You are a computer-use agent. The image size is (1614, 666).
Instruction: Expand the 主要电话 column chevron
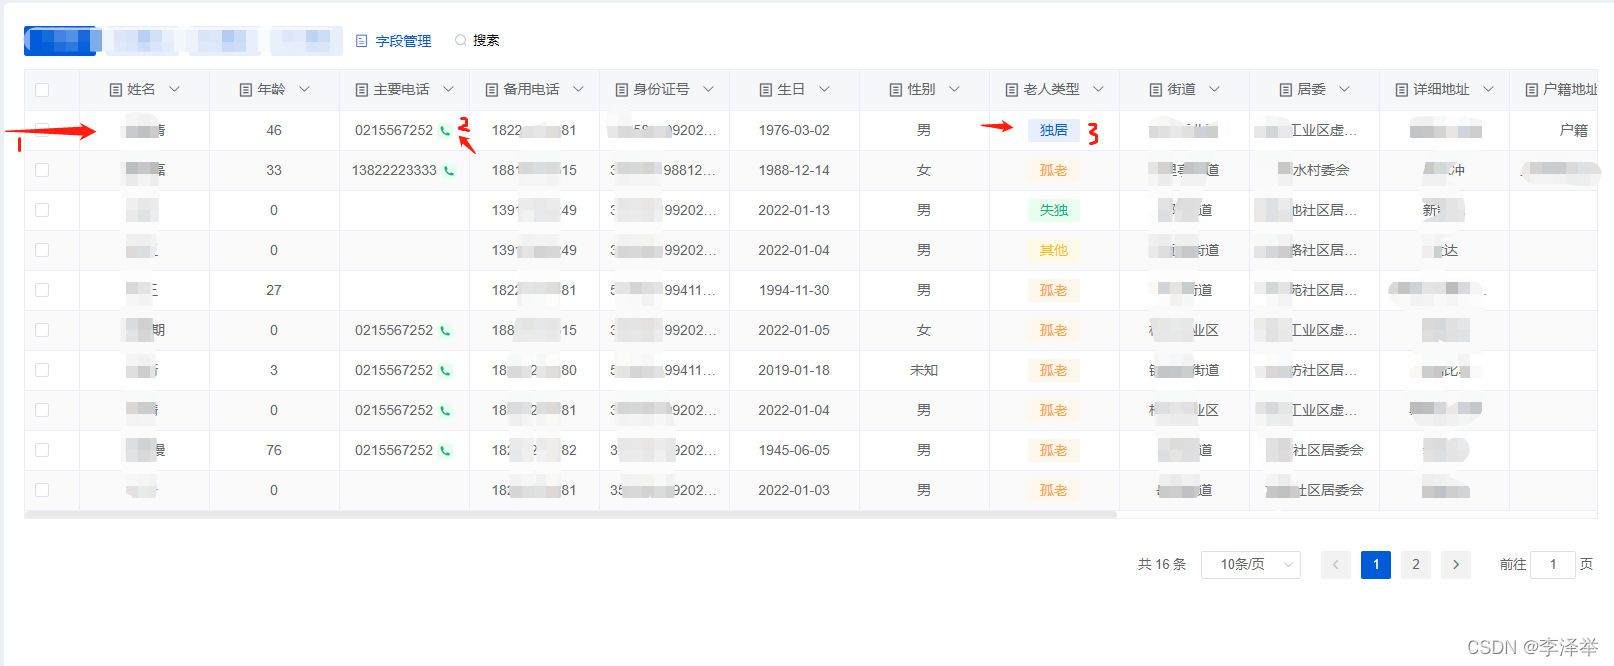point(449,89)
